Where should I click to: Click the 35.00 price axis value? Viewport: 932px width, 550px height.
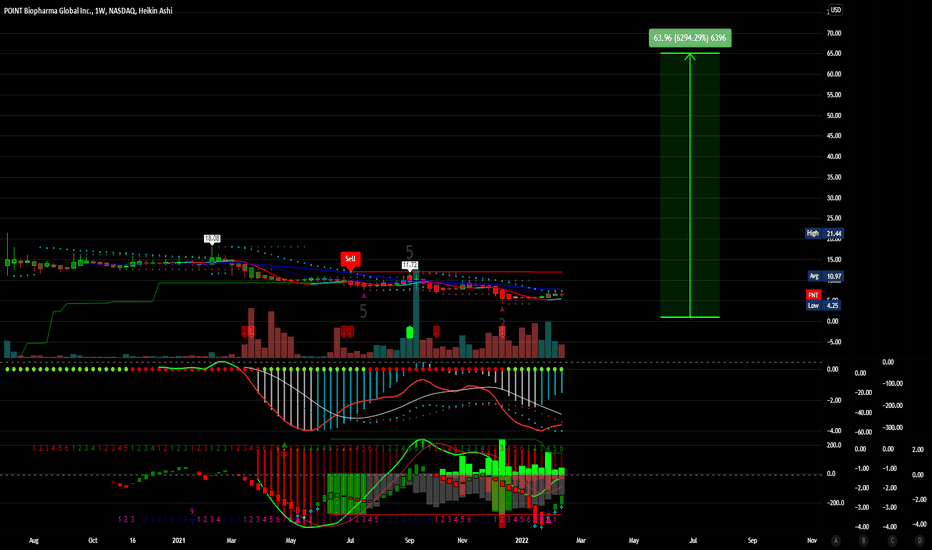[833, 177]
